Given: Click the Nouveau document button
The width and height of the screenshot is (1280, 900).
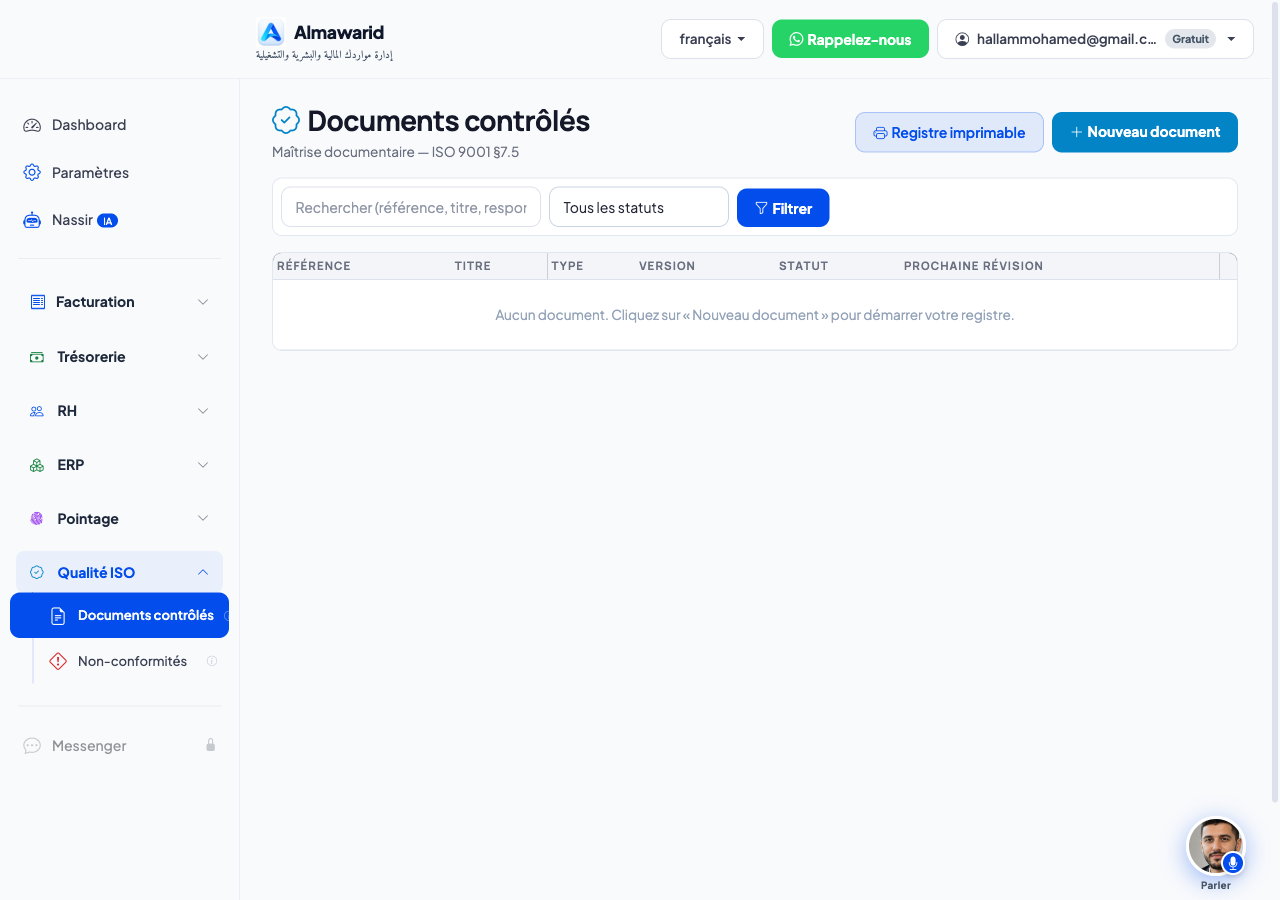Looking at the screenshot, I should [1145, 132].
